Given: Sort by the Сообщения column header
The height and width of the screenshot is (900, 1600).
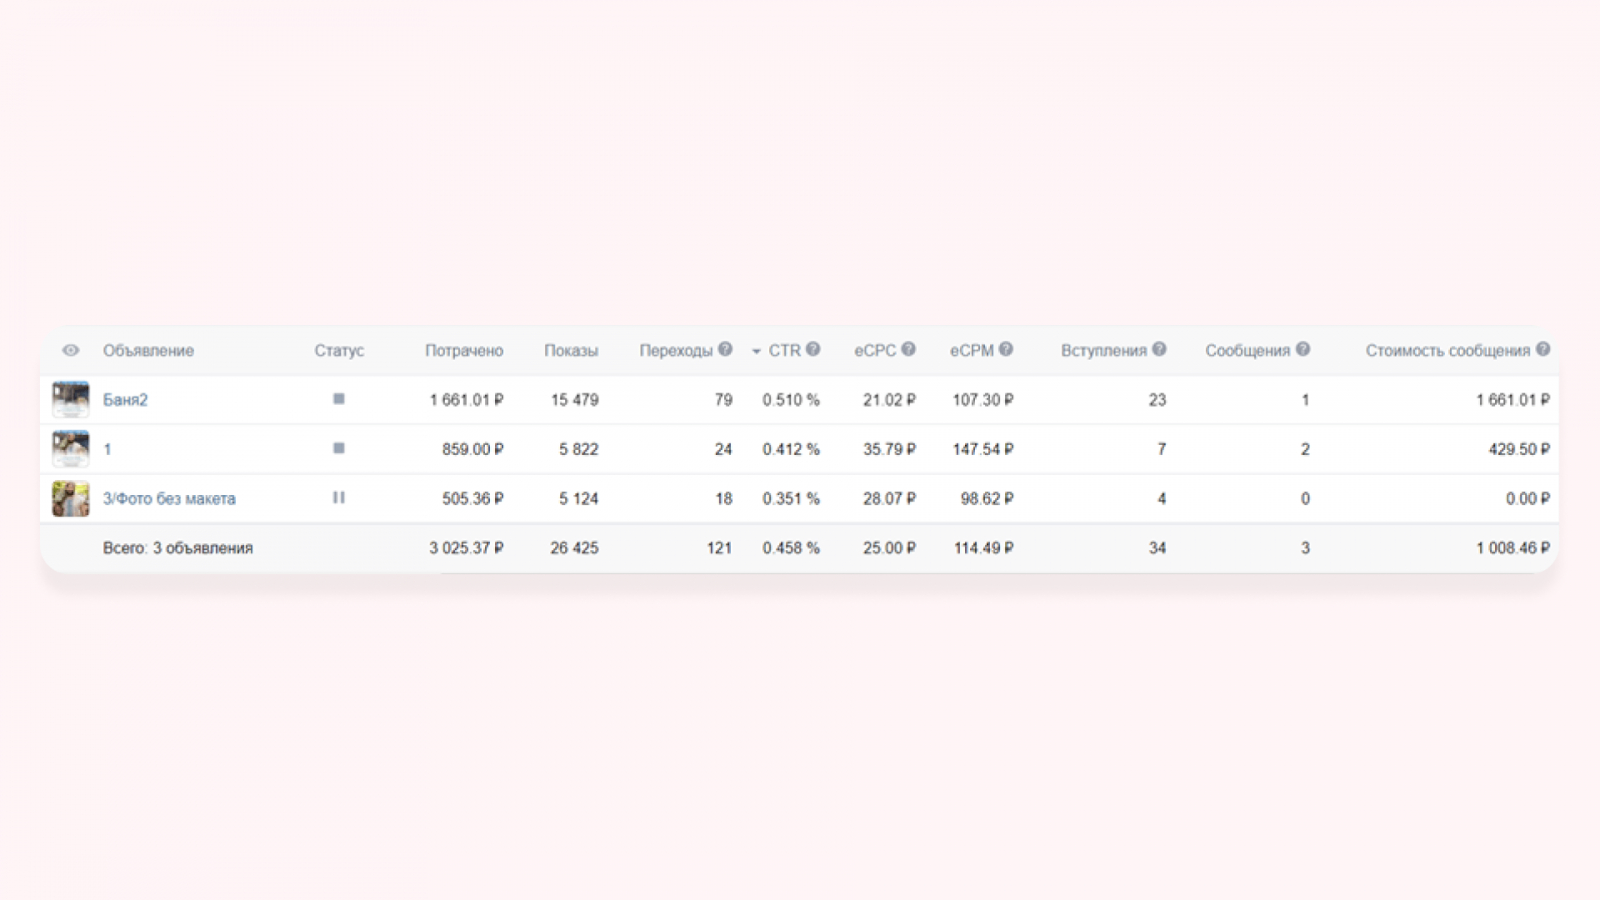Looking at the screenshot, I should (x=1248, y=350).
